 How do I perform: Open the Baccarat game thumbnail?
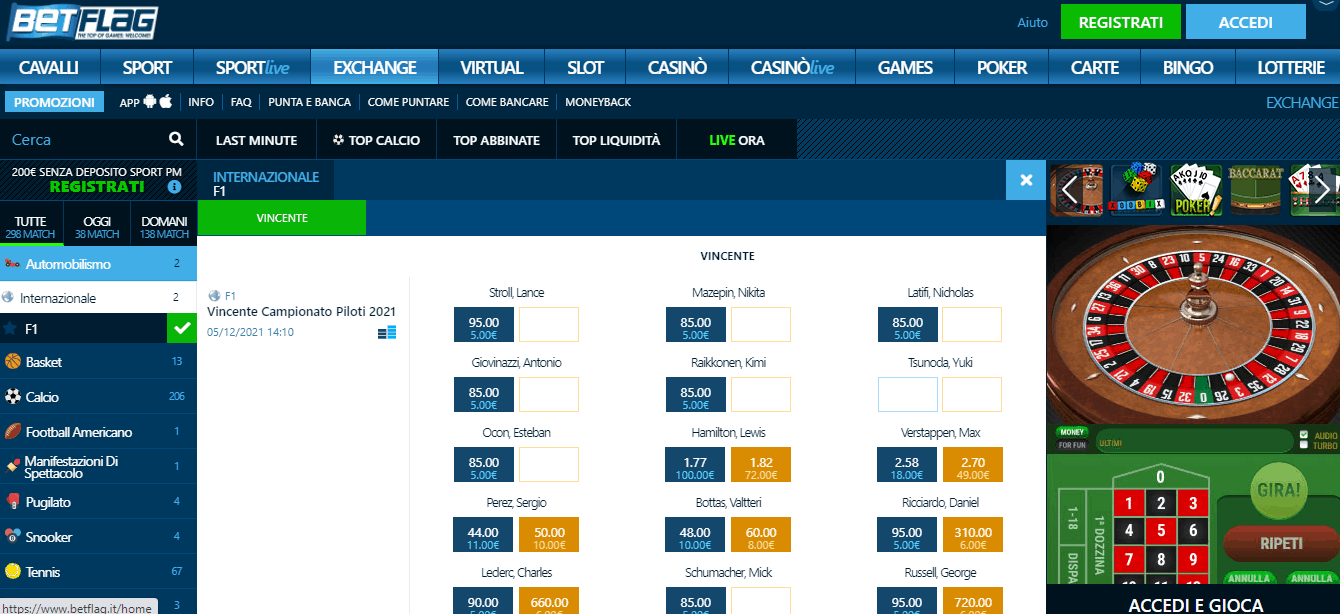1257,189
